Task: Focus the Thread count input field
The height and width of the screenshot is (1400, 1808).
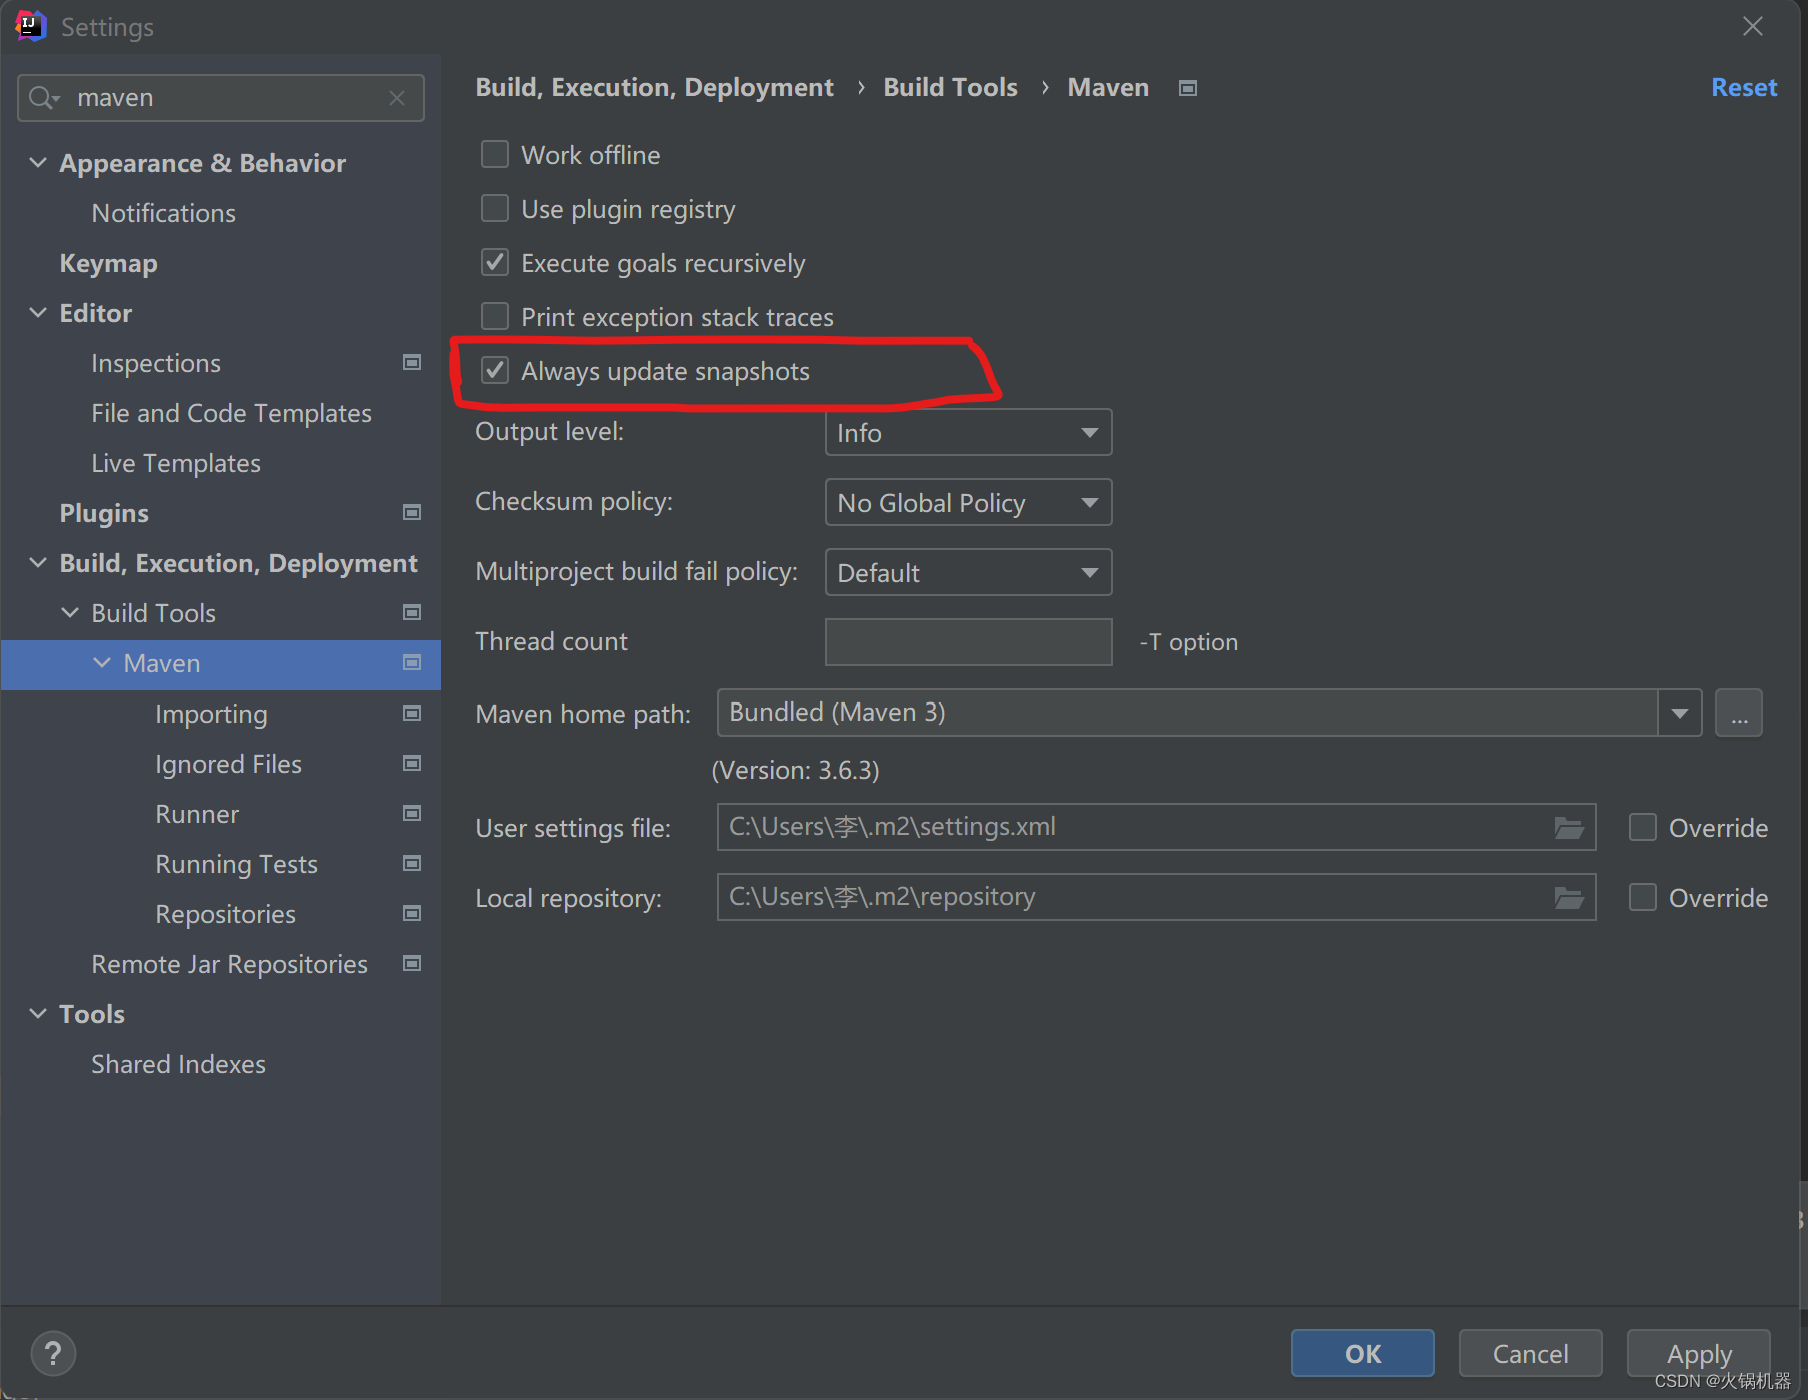Action: [x=968, y=642]
